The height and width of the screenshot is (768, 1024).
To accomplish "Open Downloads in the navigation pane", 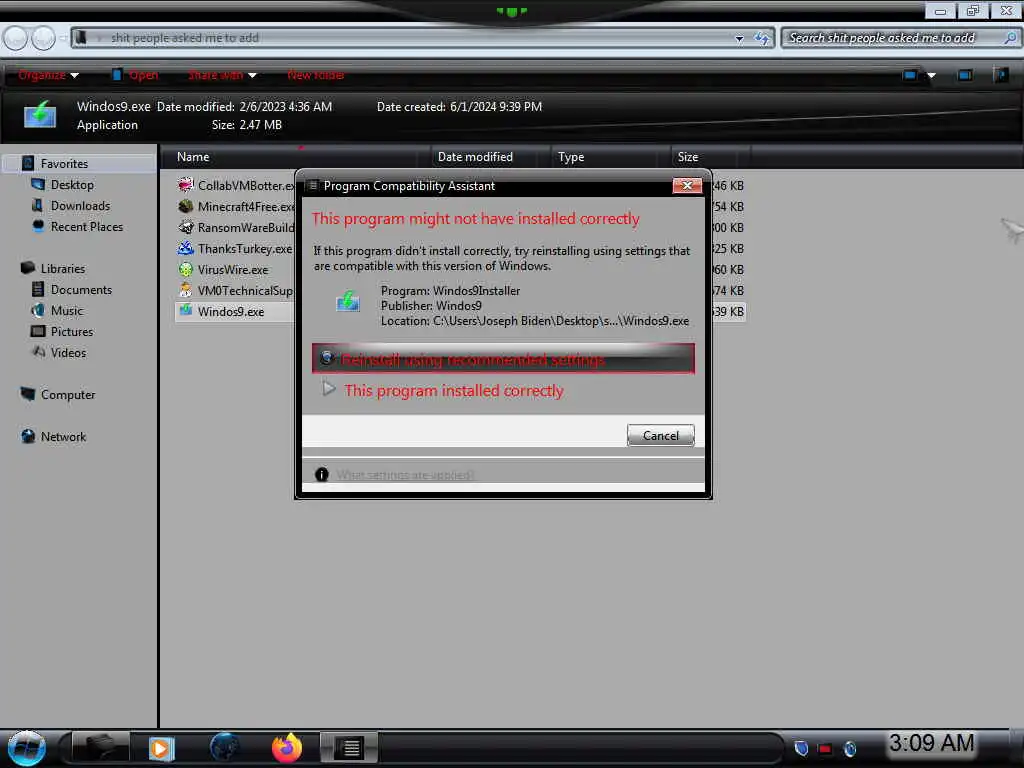I will [80, 206].
